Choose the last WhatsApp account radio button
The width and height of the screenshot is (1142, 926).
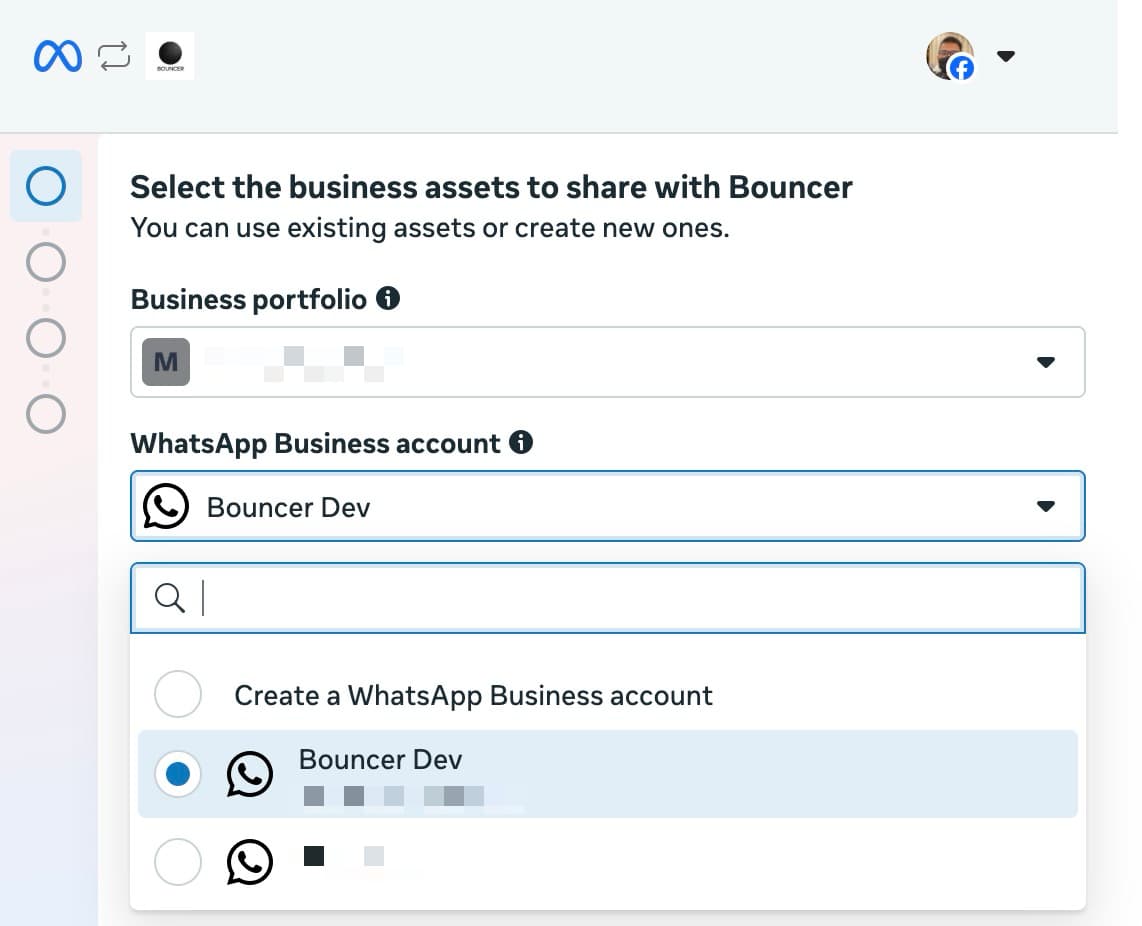click(x=177, y=861)
